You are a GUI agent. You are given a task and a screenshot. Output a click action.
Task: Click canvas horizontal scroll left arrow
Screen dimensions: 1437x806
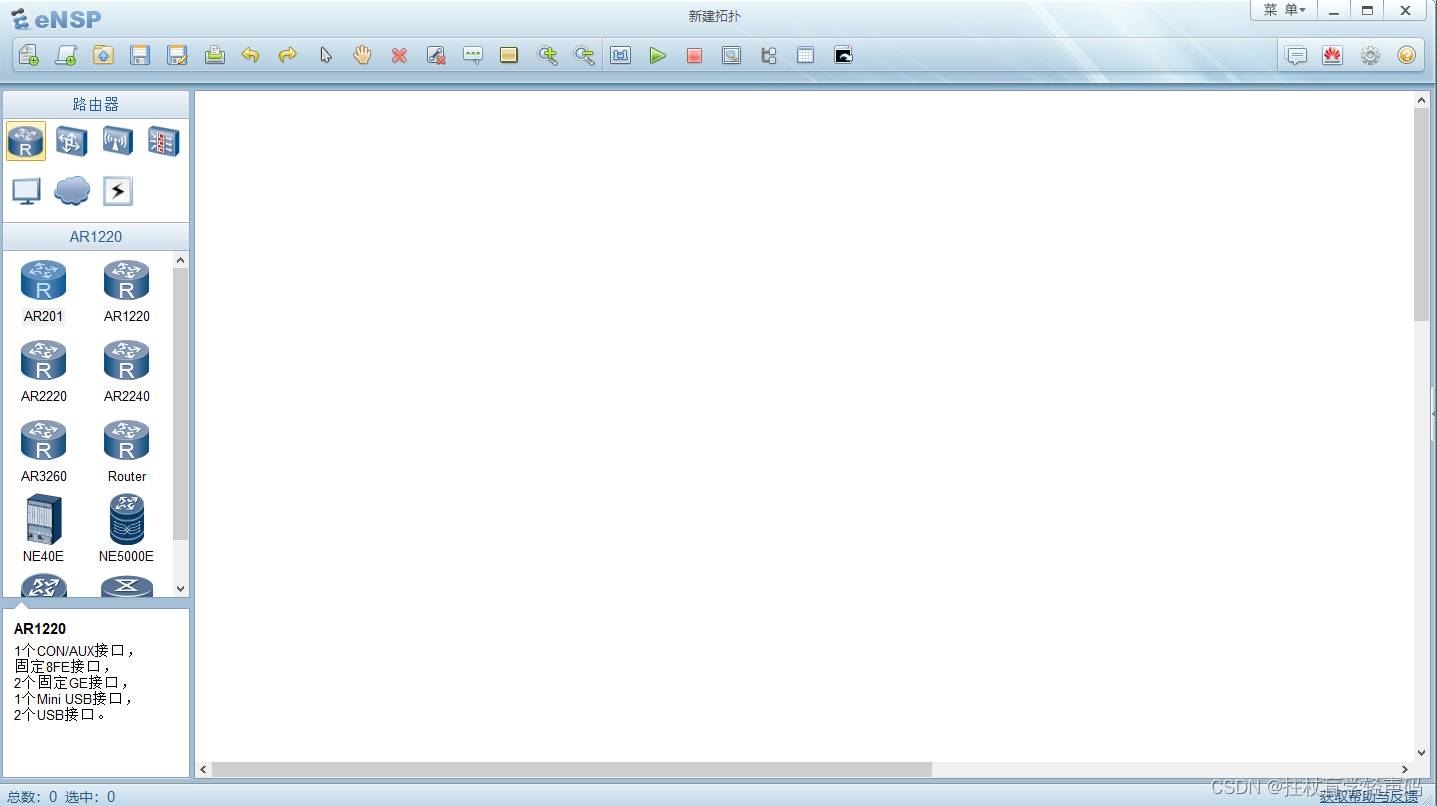(204, 770)
